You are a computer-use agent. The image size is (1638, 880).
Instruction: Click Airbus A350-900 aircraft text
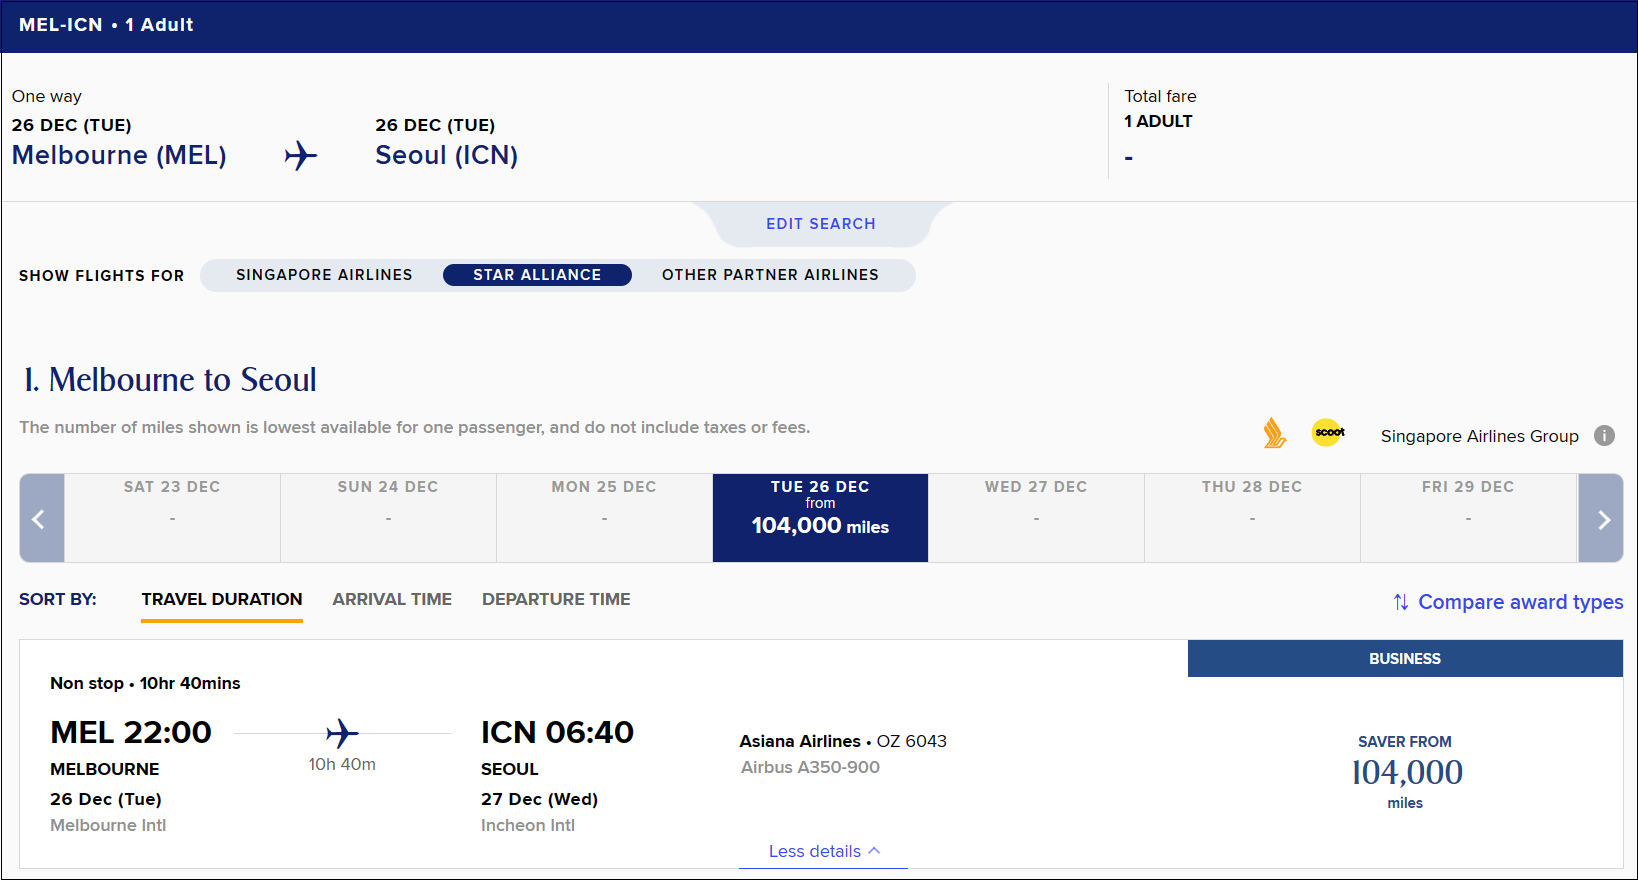pyautogui.click(x=810, y=768)
